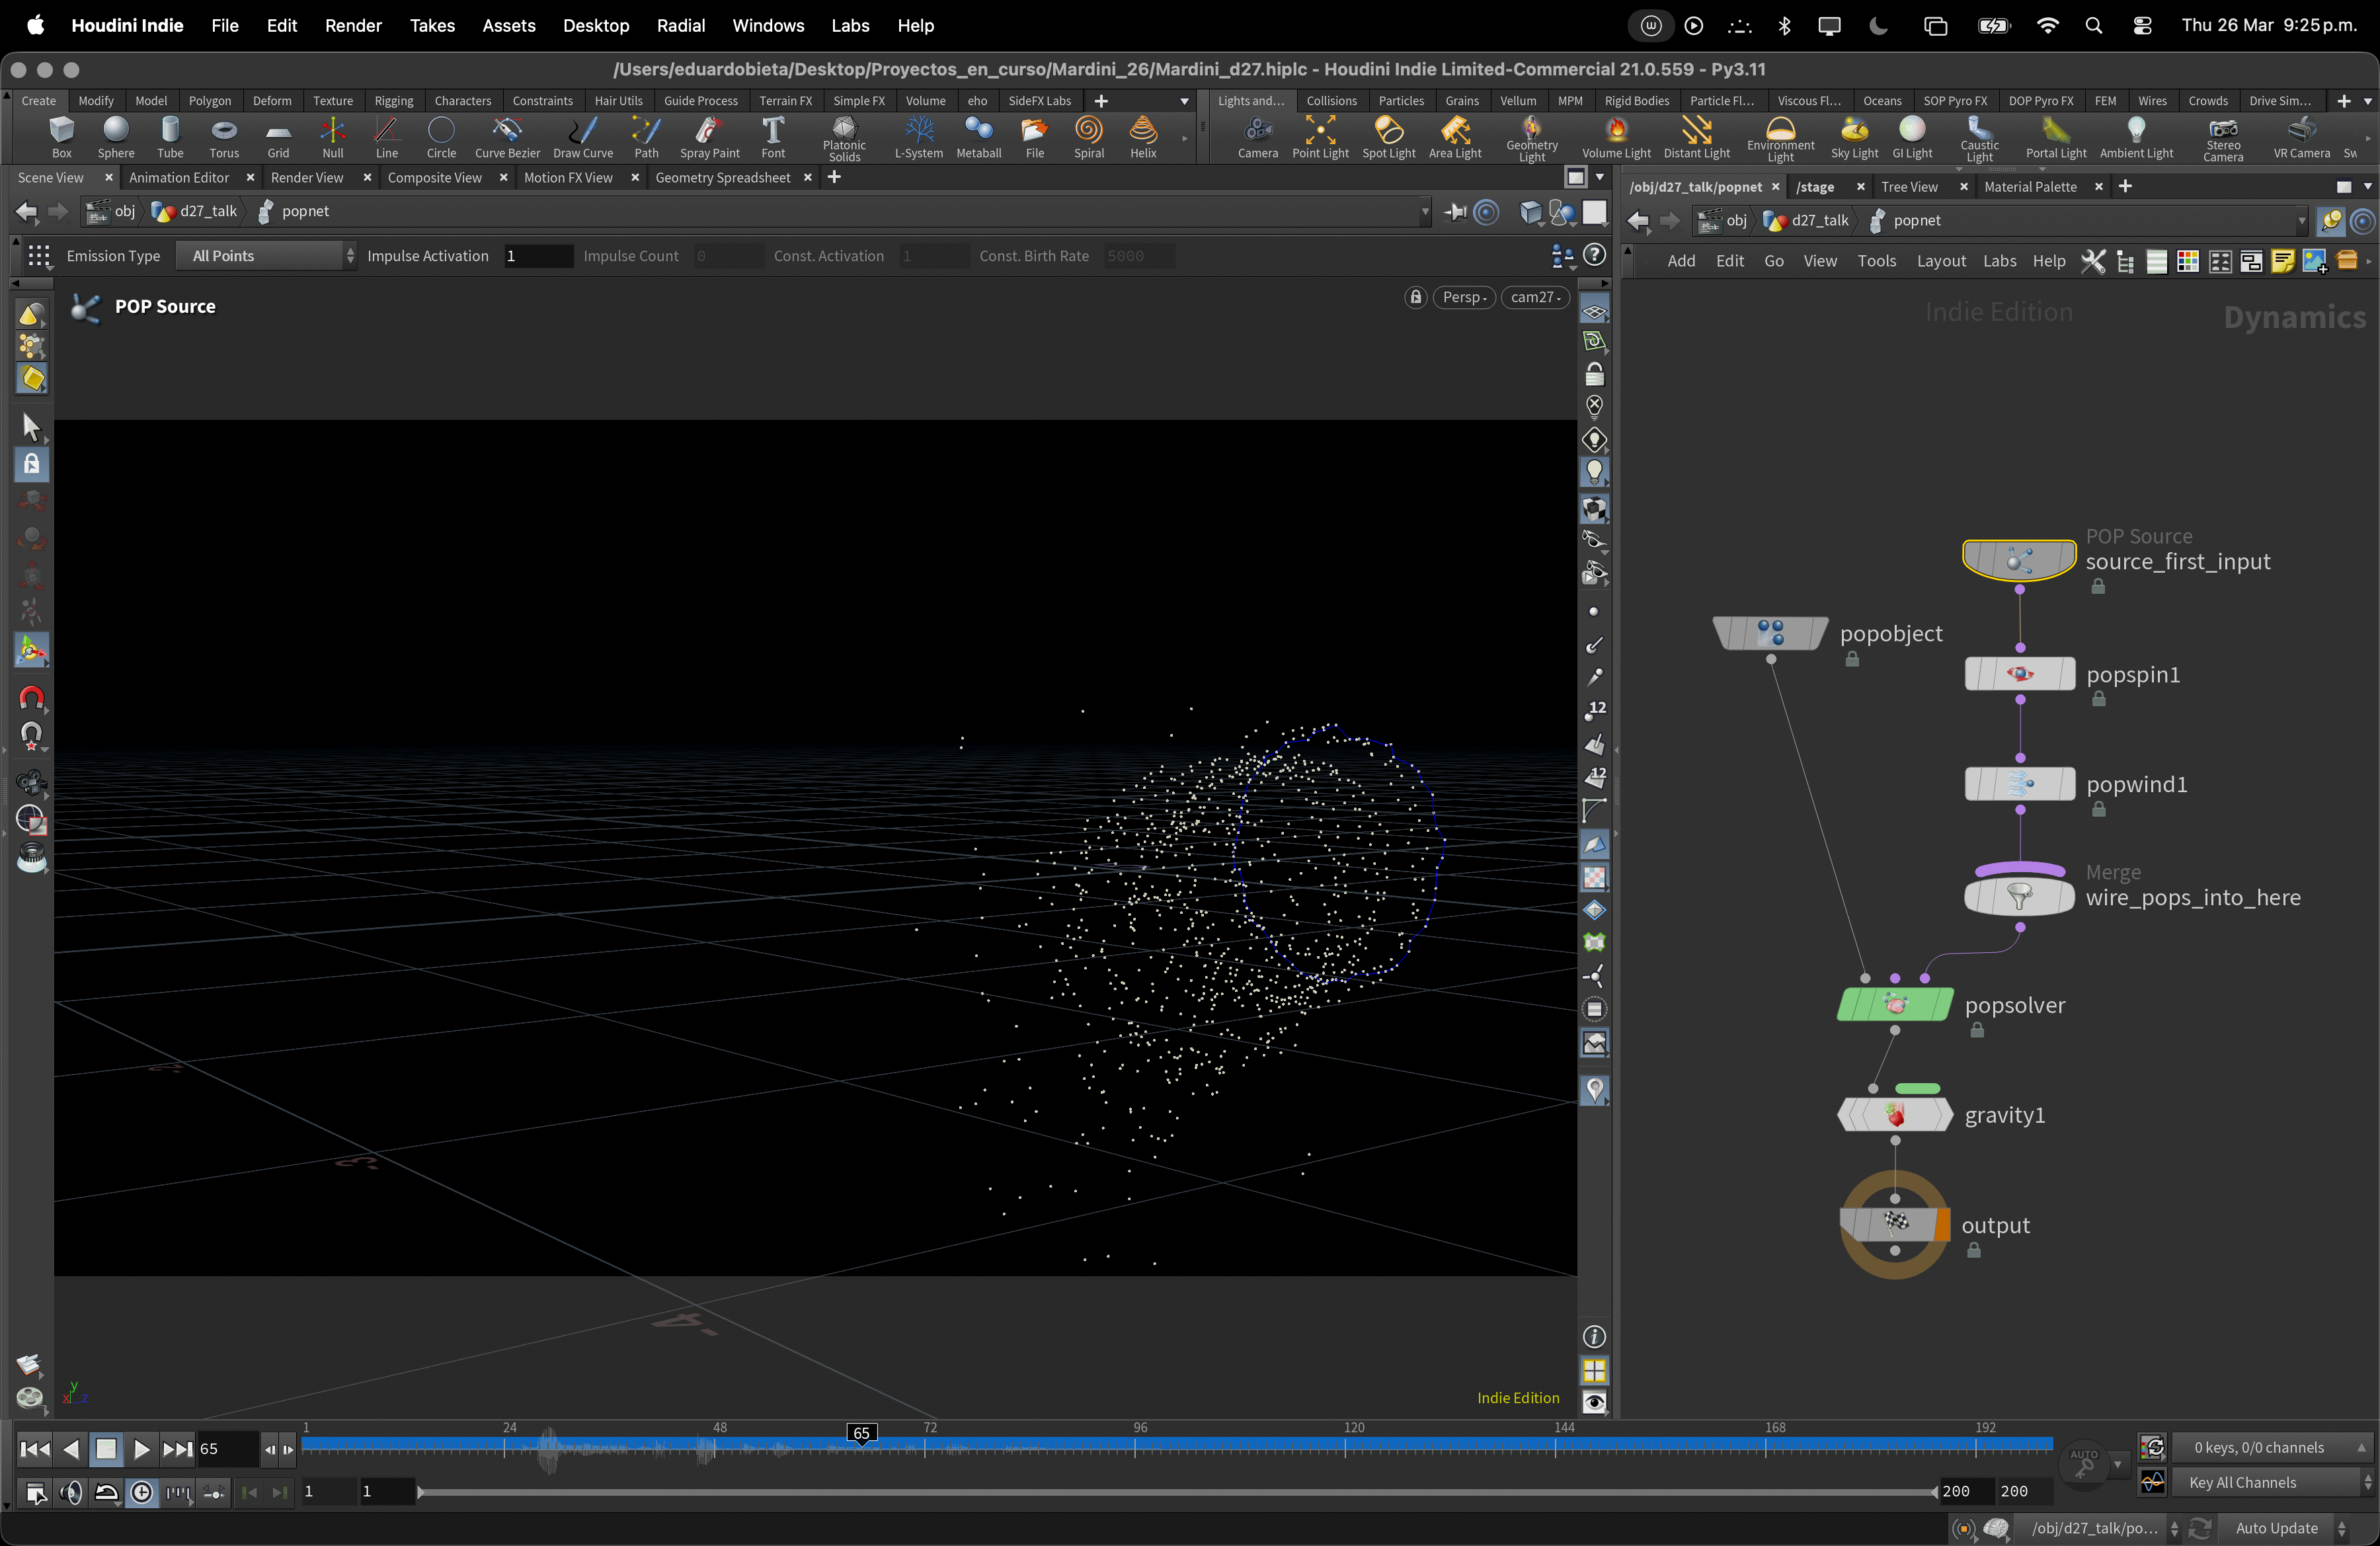Toggle the real-time playback clock button
The image size is (2380, 1546).
142,1493
